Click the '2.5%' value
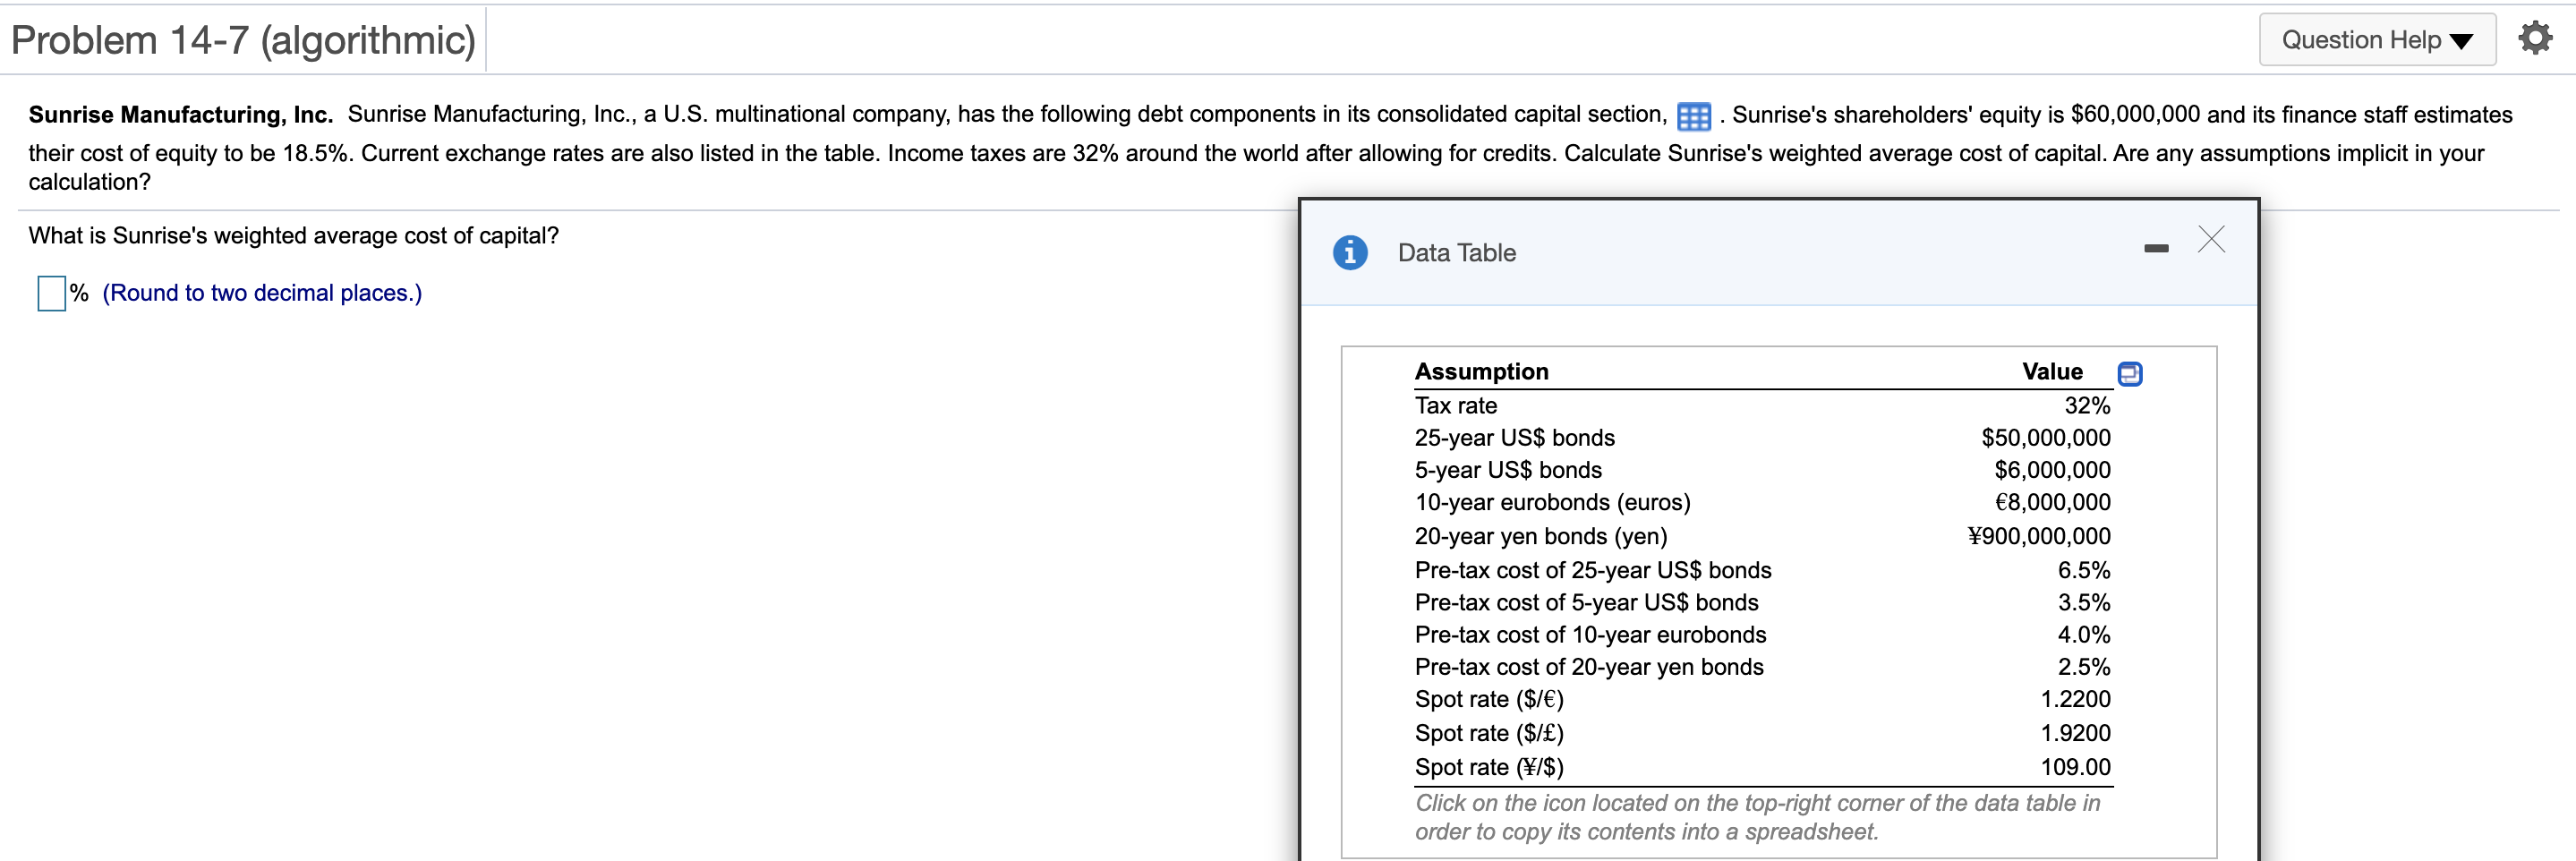The width and height of the screenshot is (2576, 861). 2083,666
